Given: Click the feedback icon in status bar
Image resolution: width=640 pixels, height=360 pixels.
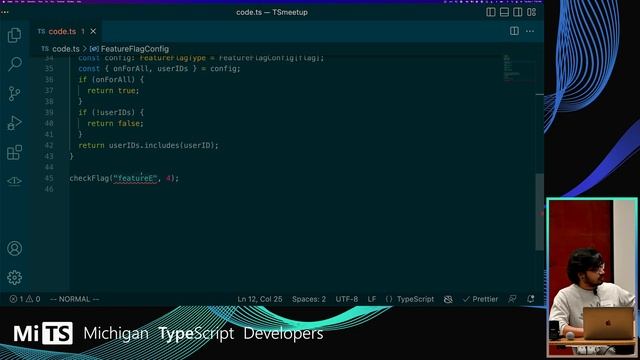Looking at the screenshot, I should pos(512,299).
